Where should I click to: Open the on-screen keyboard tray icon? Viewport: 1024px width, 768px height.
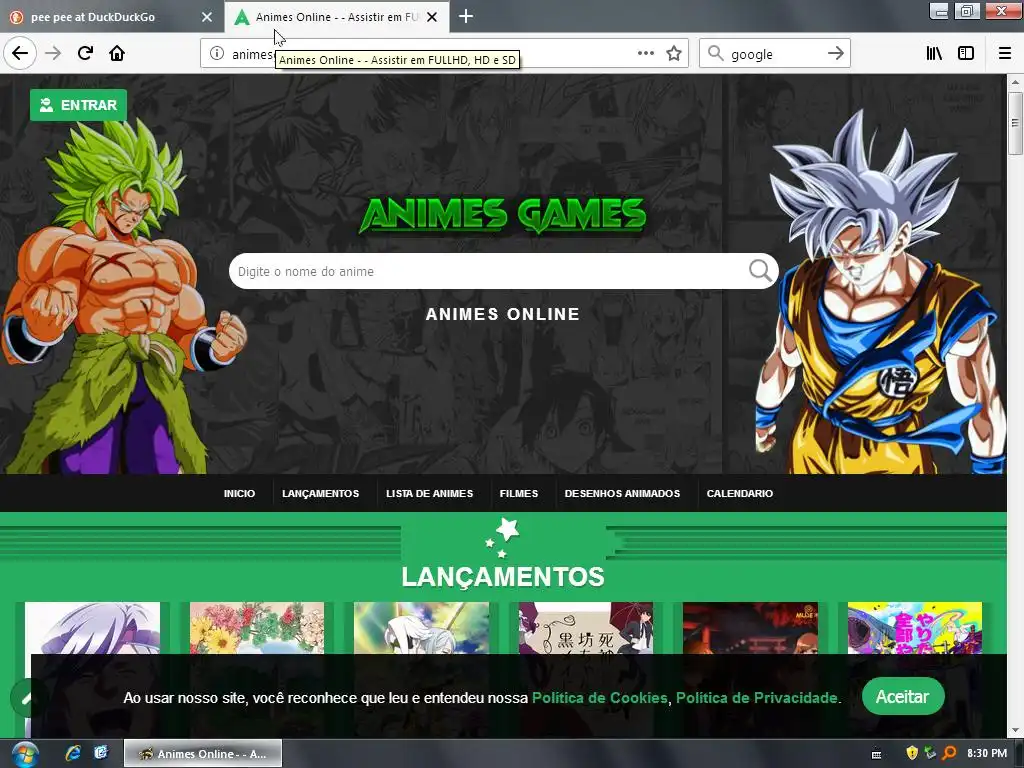click(x=876, y=754)
